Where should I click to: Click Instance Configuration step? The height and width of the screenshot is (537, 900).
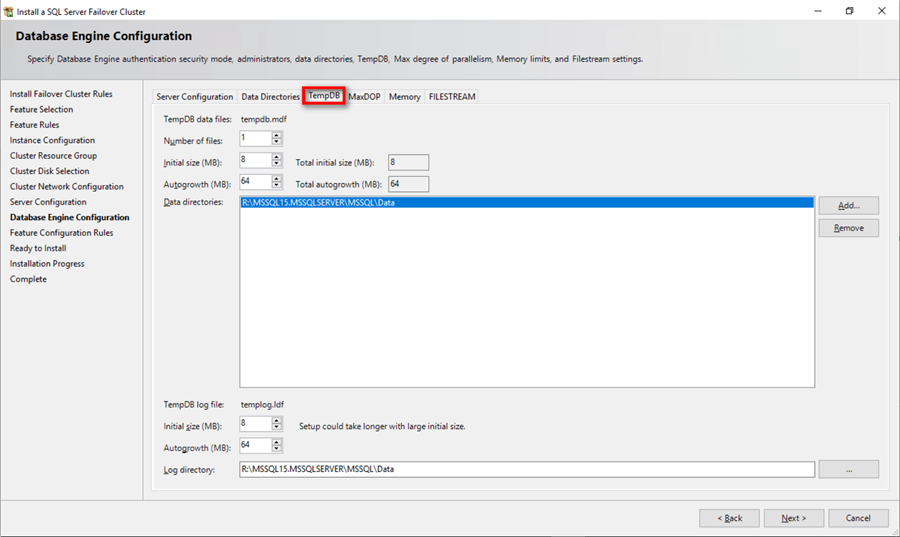point(52,140)
